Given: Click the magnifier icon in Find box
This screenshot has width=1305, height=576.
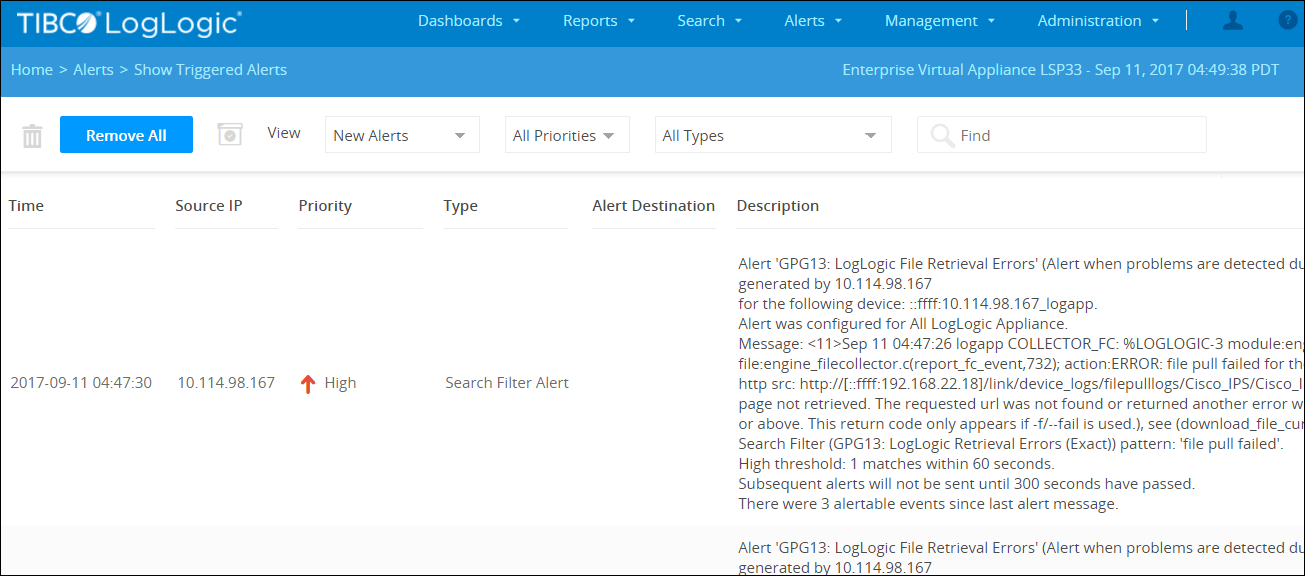Looking at the screenshot, I should 941,136.
